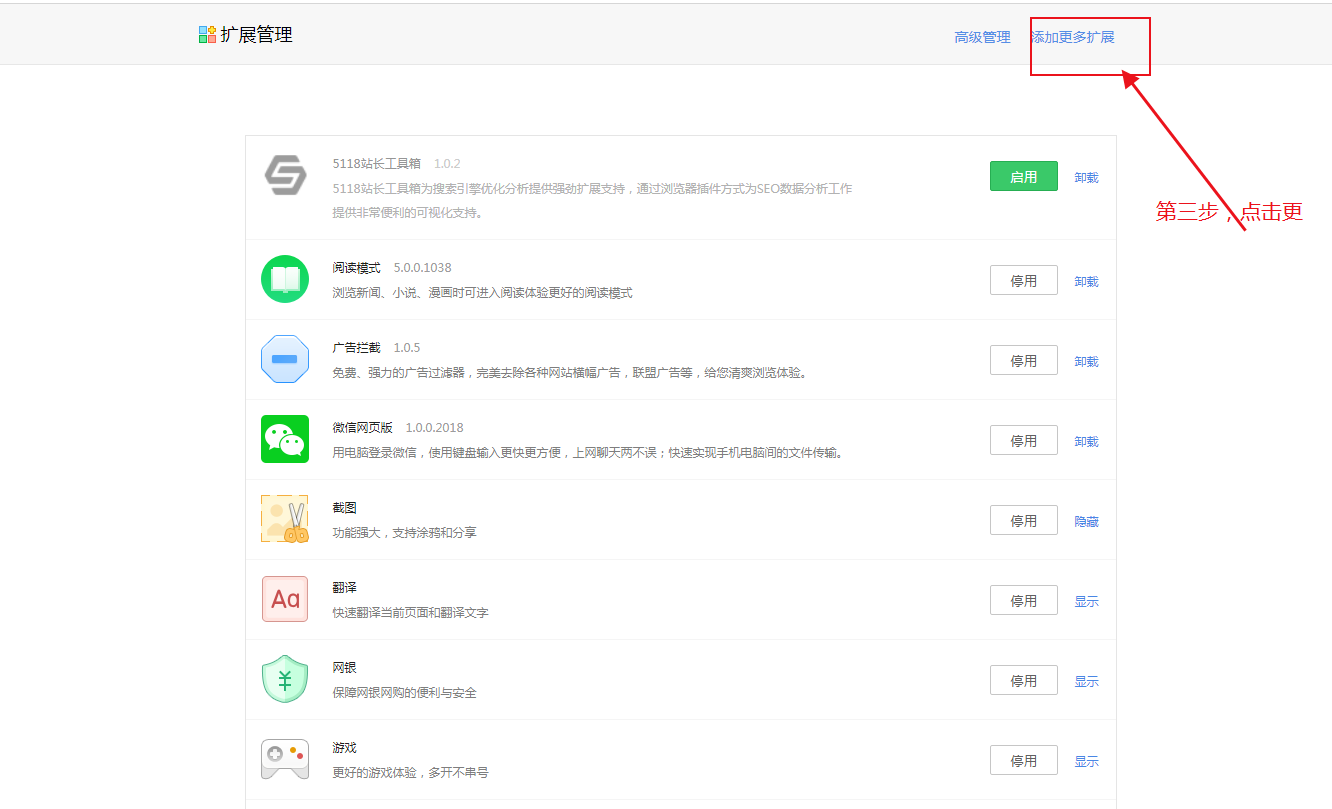The image size is (1332, 809).
Task: Disable 微信网页版 with its 停用 button
Action: click(1023, 440)
